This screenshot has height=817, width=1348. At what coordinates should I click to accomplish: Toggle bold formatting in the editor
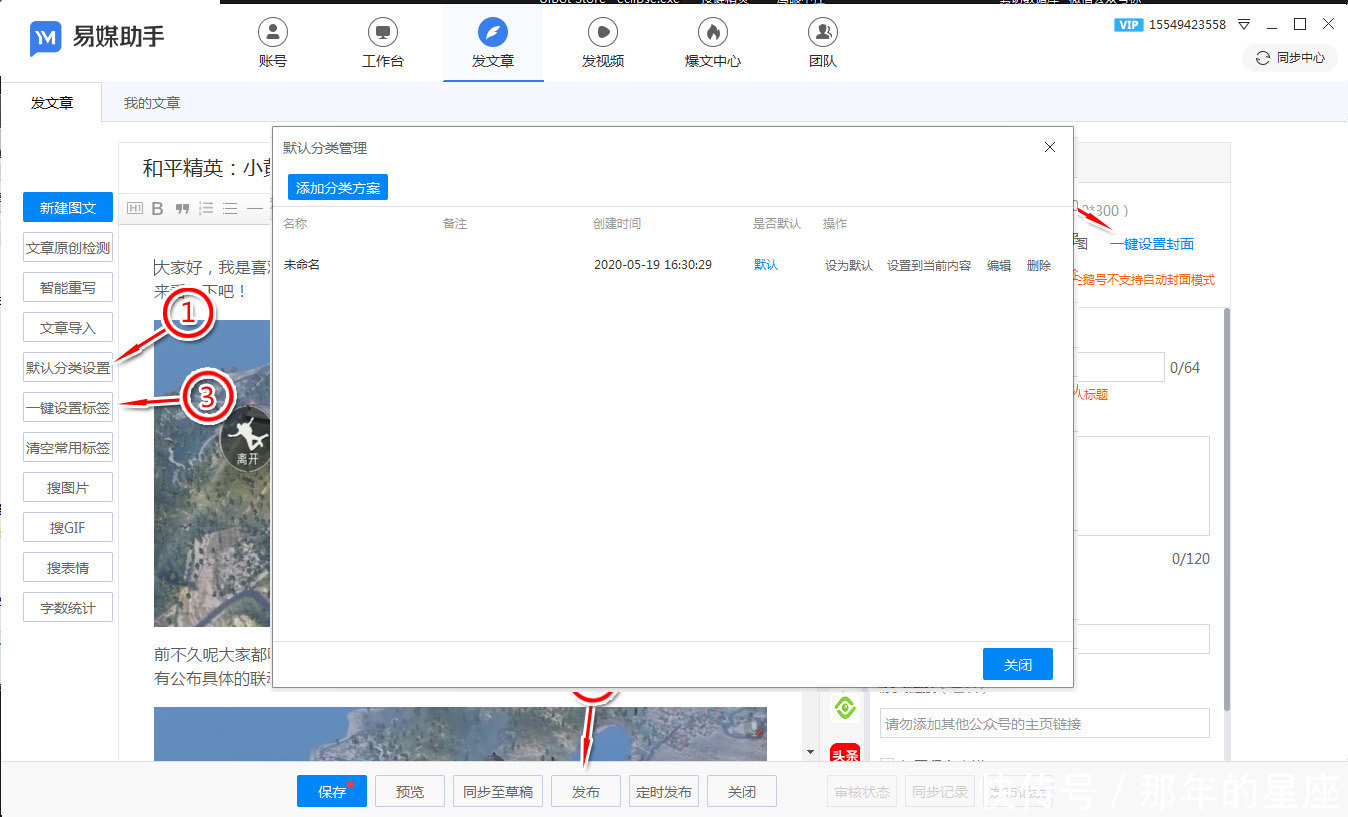156,208
